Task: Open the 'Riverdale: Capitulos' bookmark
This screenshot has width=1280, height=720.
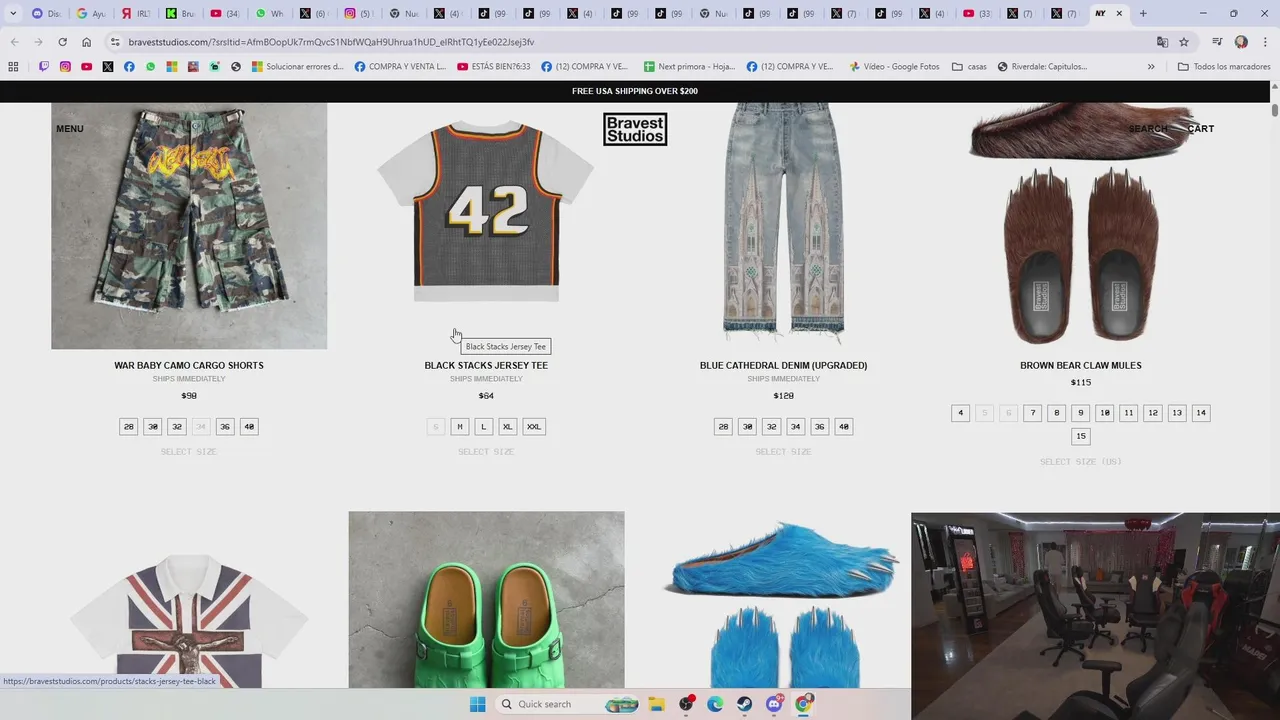Action: click(1042, 67)
